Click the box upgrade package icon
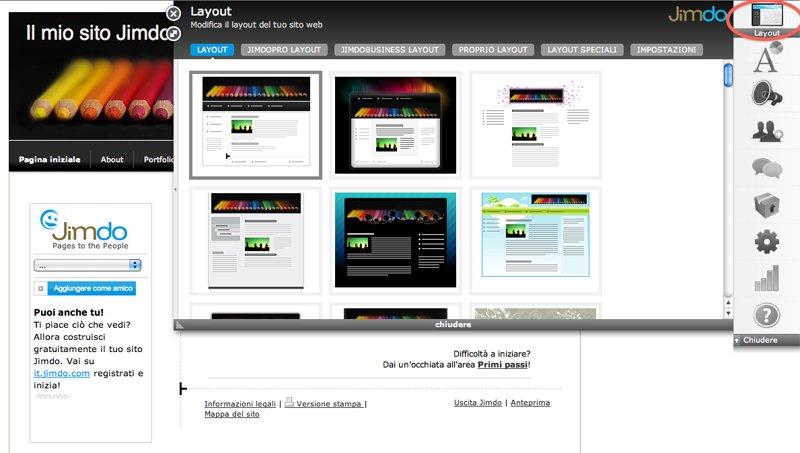This screenshot has width=800, height=453. (x=766, y=205)
